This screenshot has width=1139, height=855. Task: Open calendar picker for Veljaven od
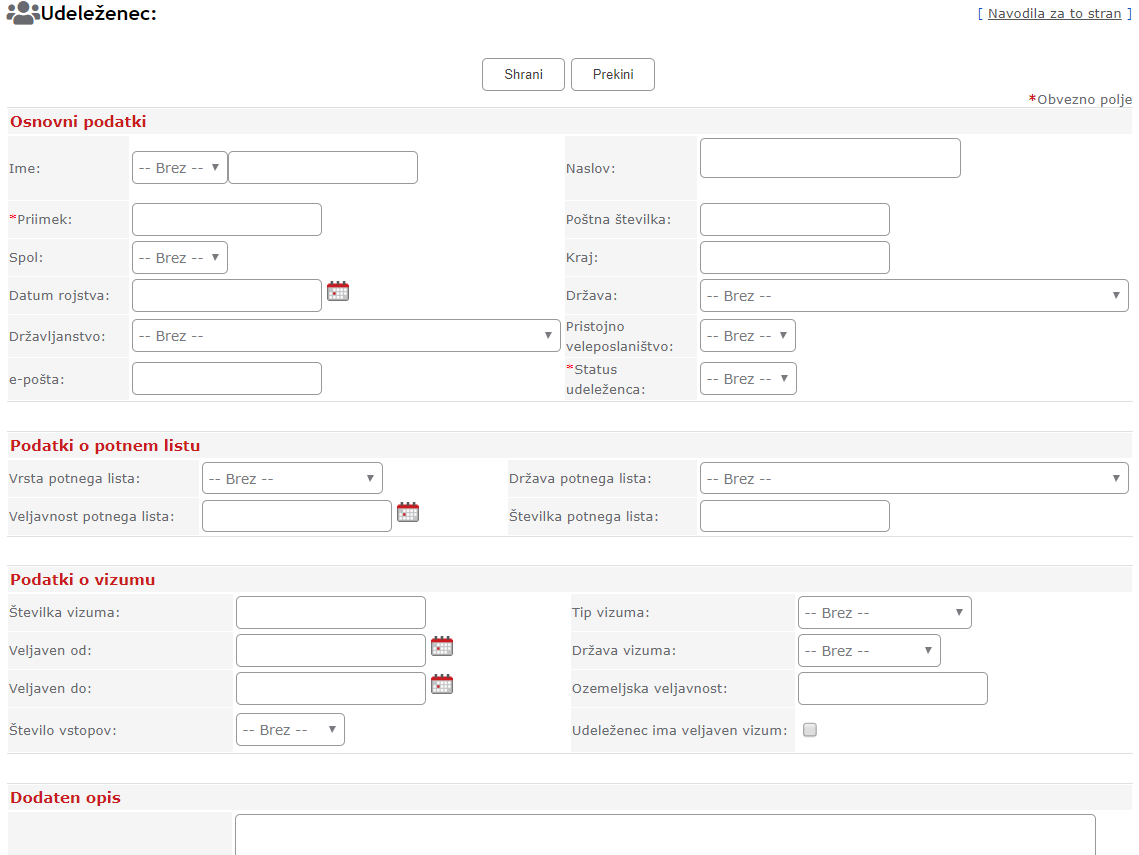442,647
